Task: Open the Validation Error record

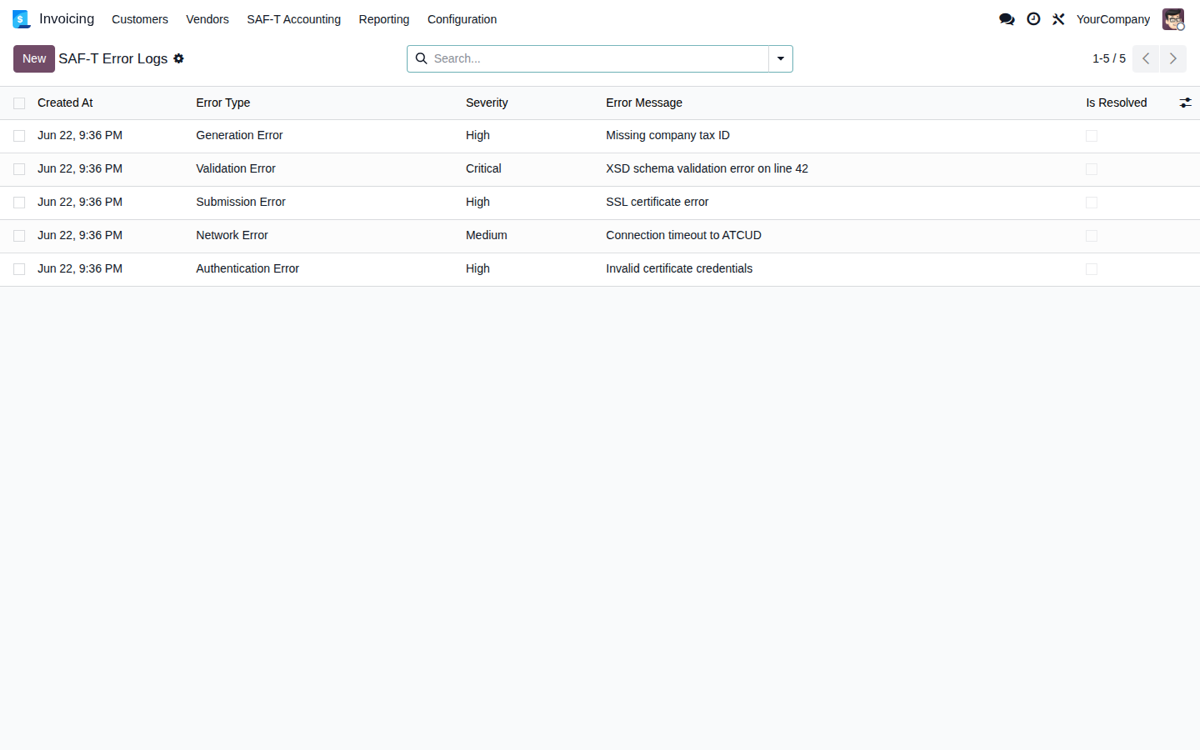Action: tap(236, 169)
